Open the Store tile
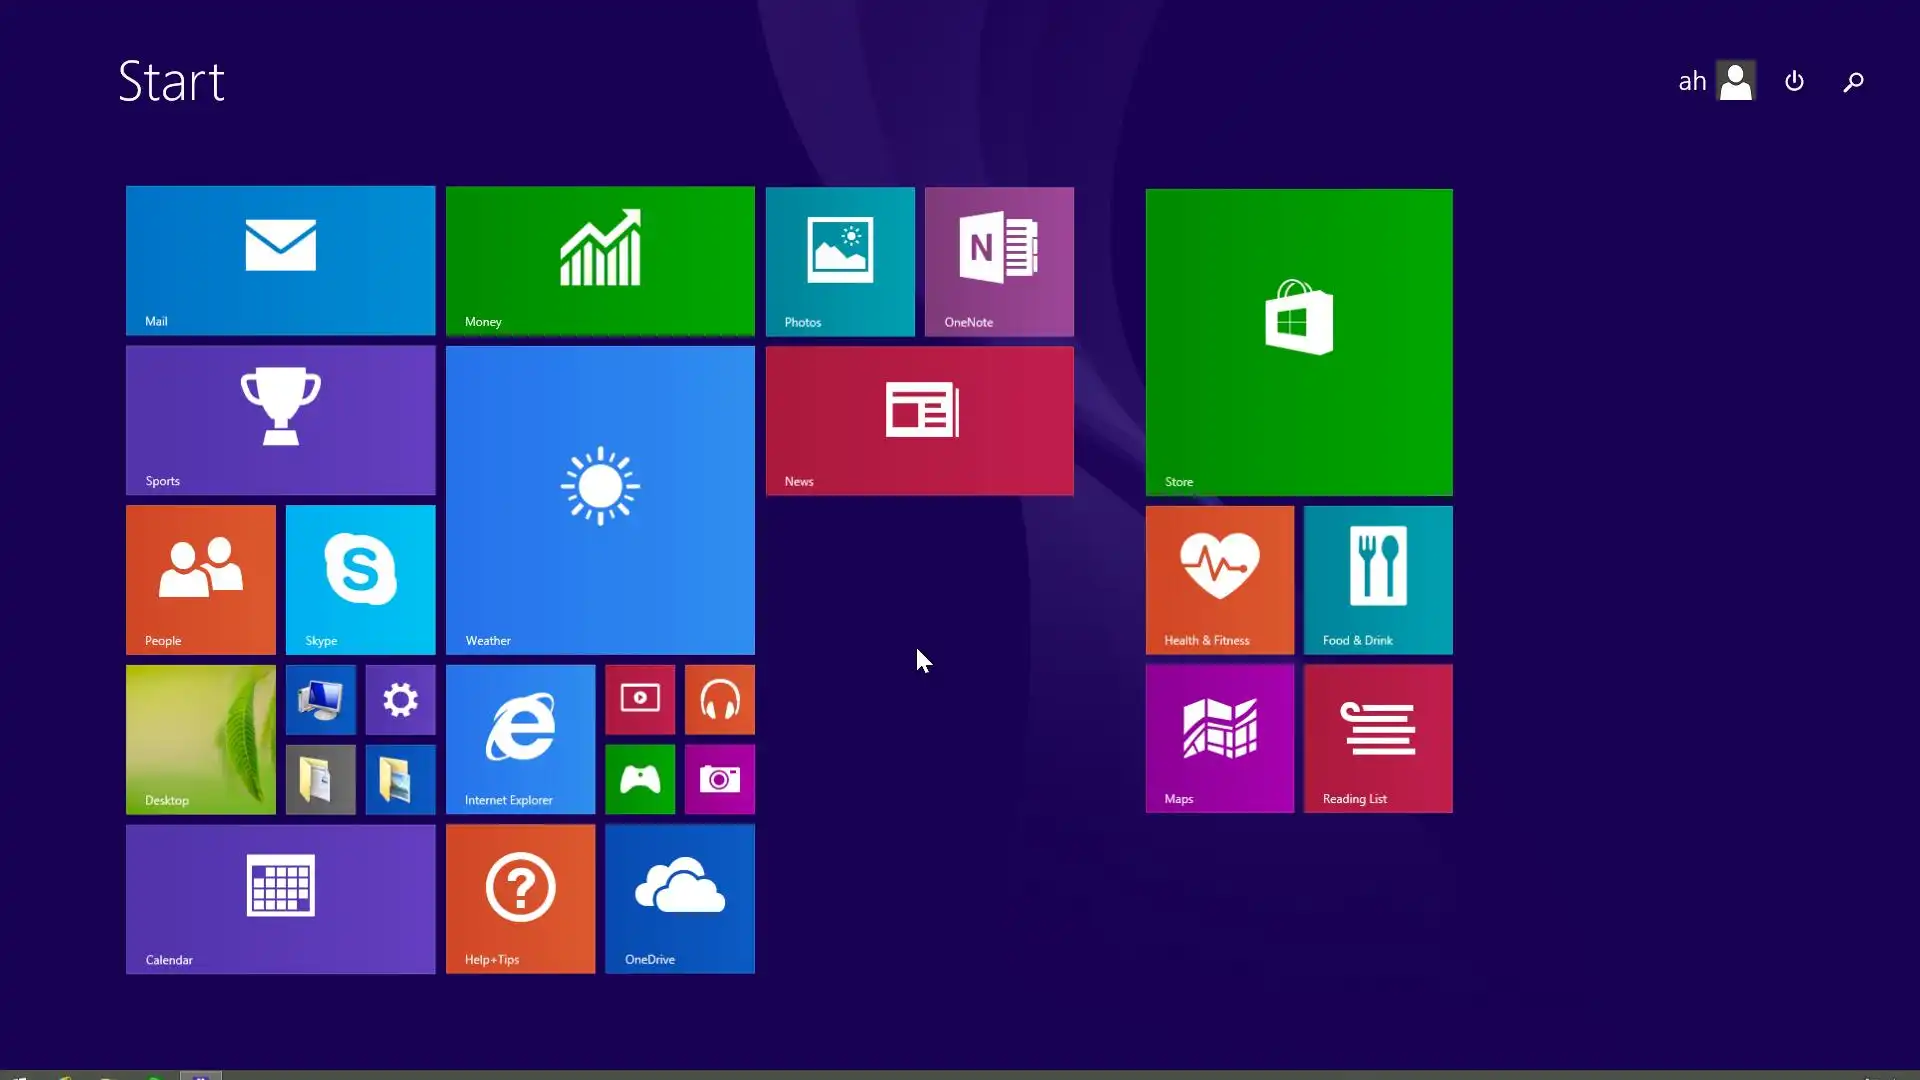Screen dimensions: 1920x1080 click(x=1298, y=341)
